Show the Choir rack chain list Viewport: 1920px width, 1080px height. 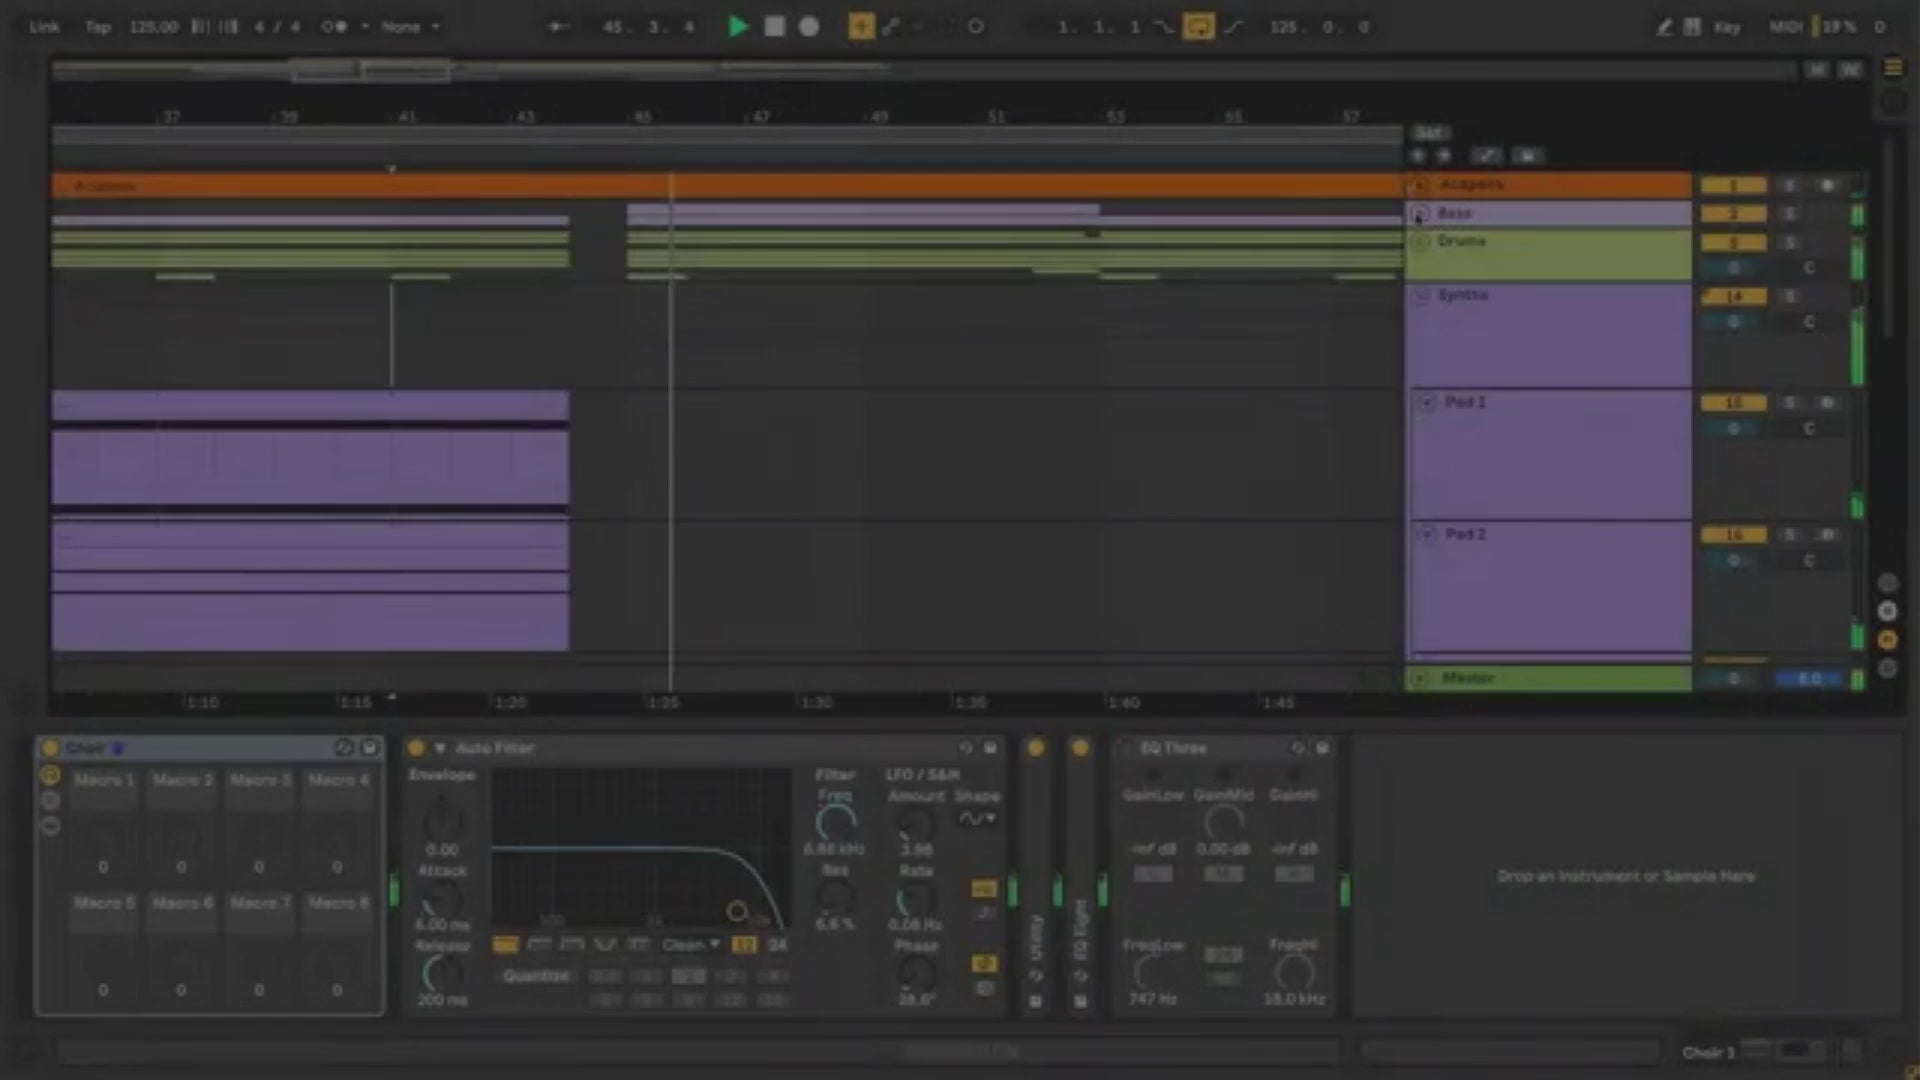[50, 801]
